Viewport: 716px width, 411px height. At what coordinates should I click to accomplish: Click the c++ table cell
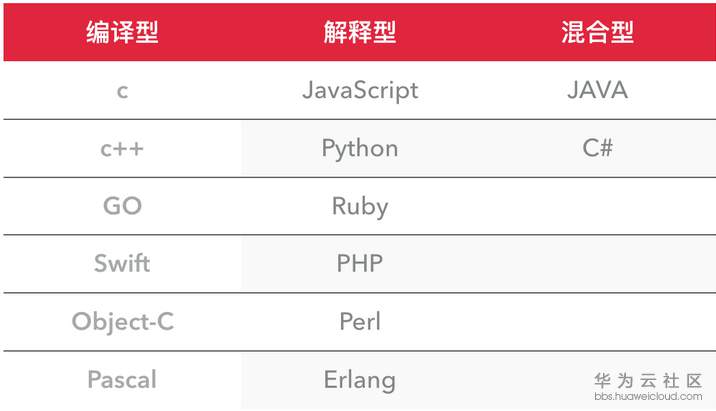click(122, 149)
